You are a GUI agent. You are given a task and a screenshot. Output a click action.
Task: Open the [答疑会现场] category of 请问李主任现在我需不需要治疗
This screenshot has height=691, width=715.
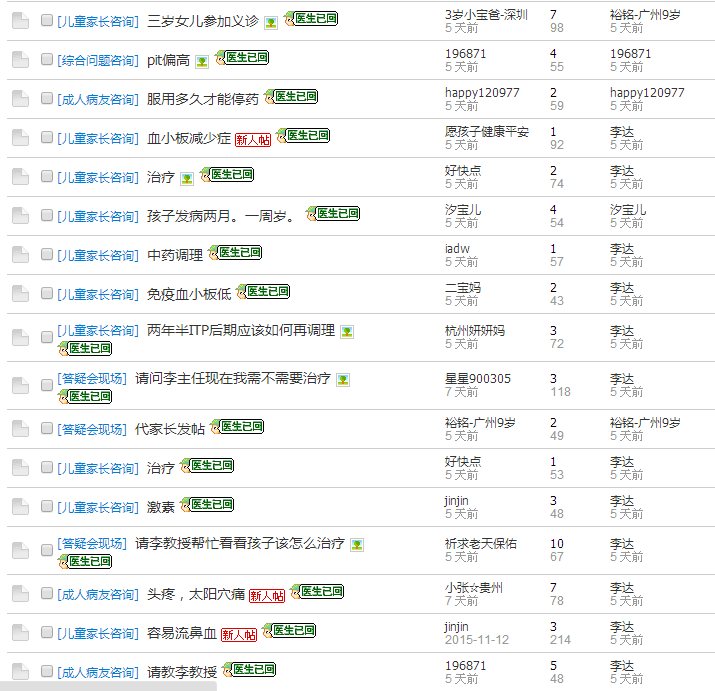[x=92, y=378]
